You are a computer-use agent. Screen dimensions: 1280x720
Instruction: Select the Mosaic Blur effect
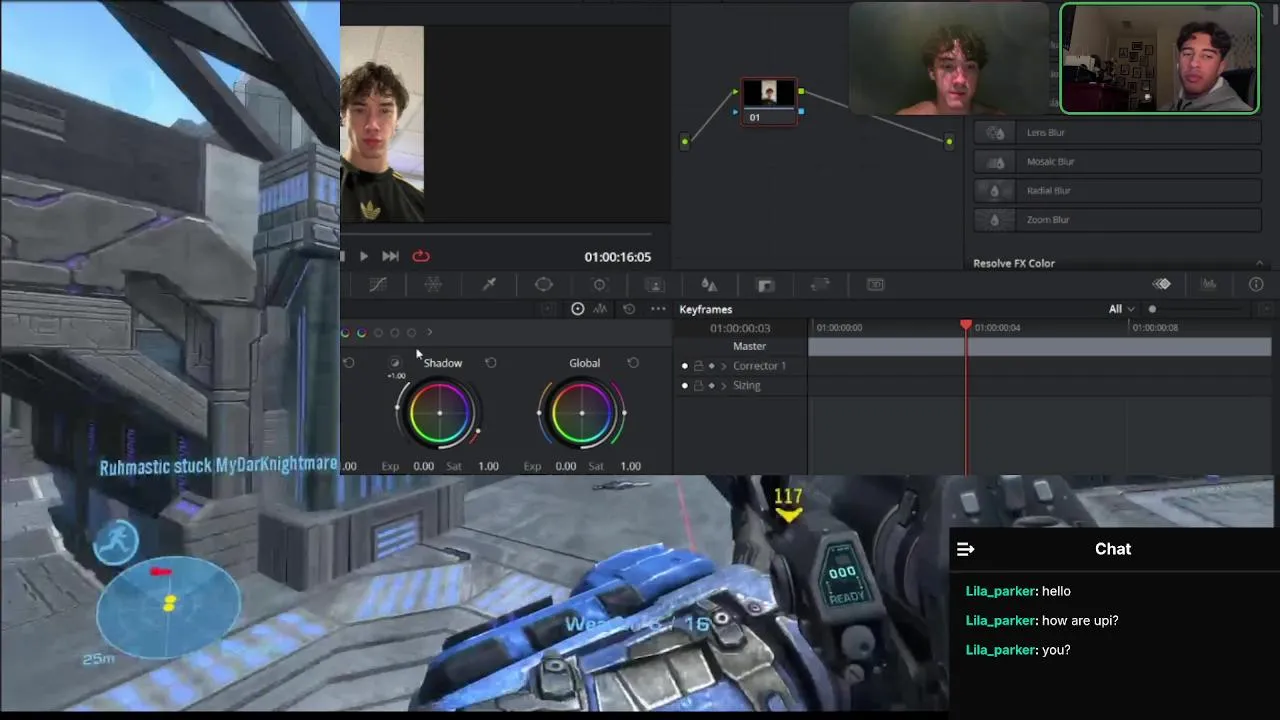(x=1118, y=161)
